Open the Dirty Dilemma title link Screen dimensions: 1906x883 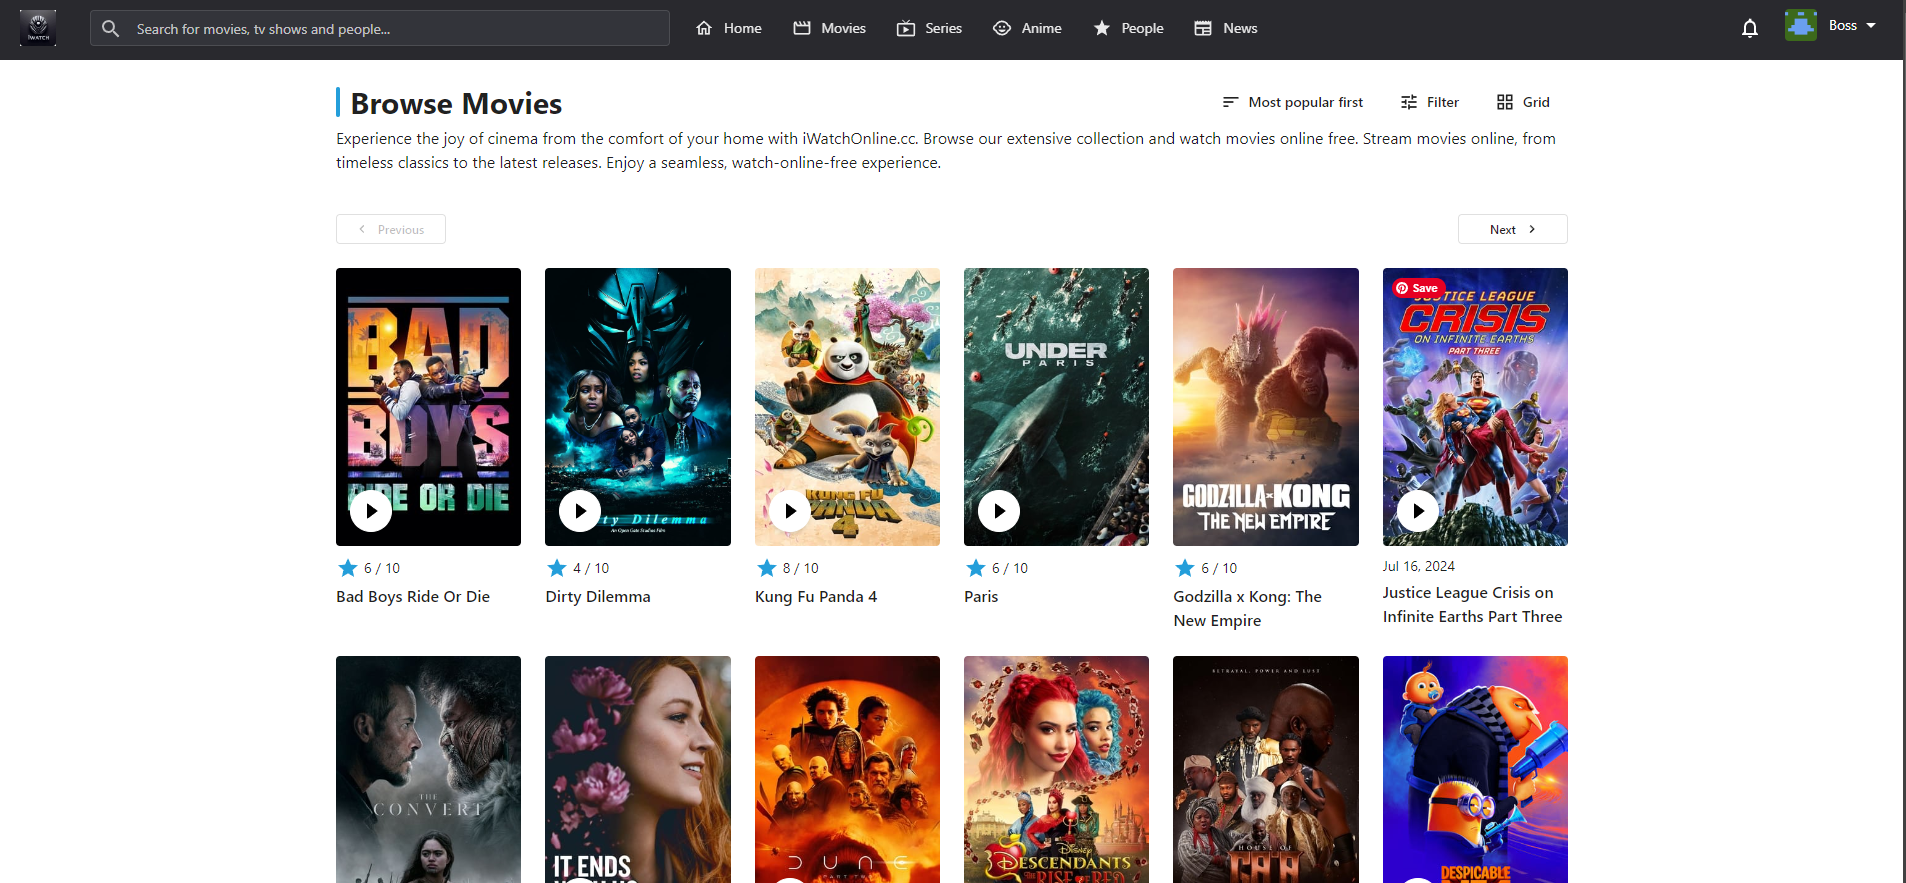click(x=598, y=596)
